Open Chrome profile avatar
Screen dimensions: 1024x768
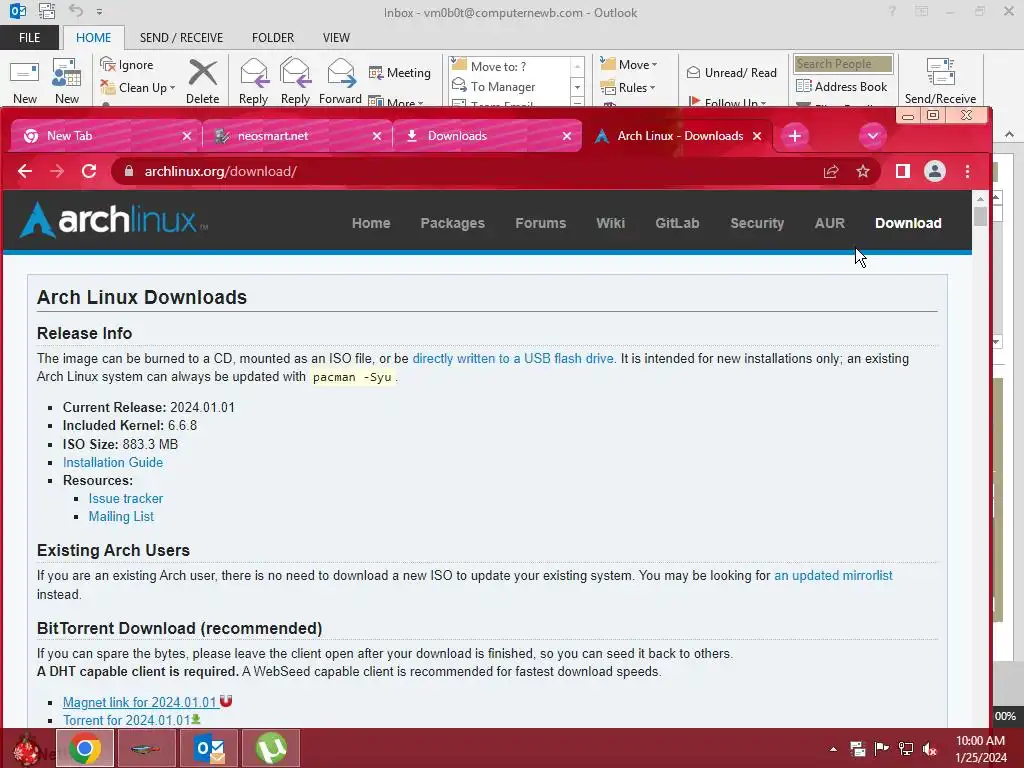coord(935,171)
